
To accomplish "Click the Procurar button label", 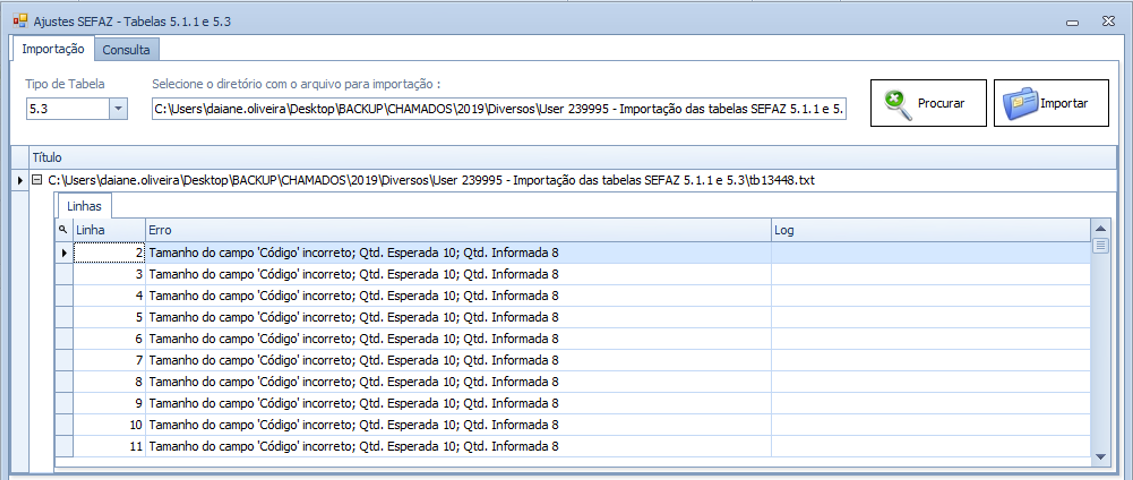I will (x=941, y=104).
